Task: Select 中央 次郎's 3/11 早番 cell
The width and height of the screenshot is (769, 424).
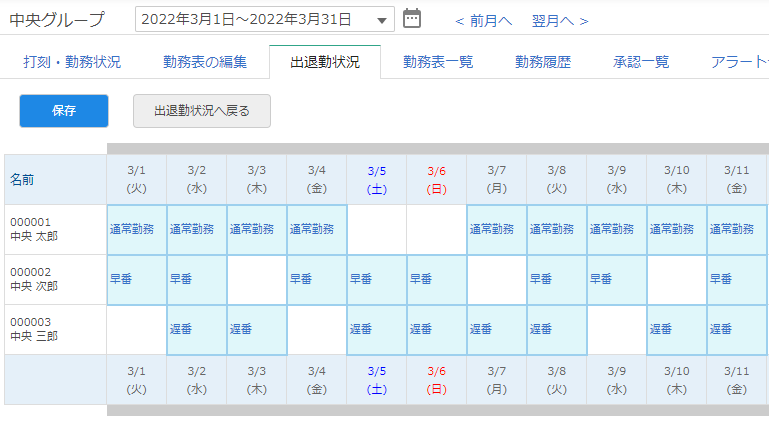Action: [x=737, y=279]
